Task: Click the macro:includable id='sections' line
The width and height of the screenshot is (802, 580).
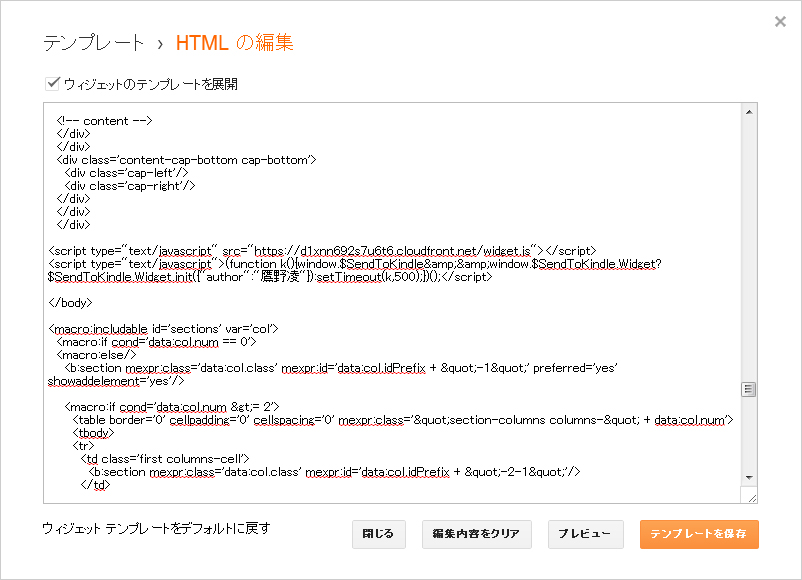Action: (163, 329)
